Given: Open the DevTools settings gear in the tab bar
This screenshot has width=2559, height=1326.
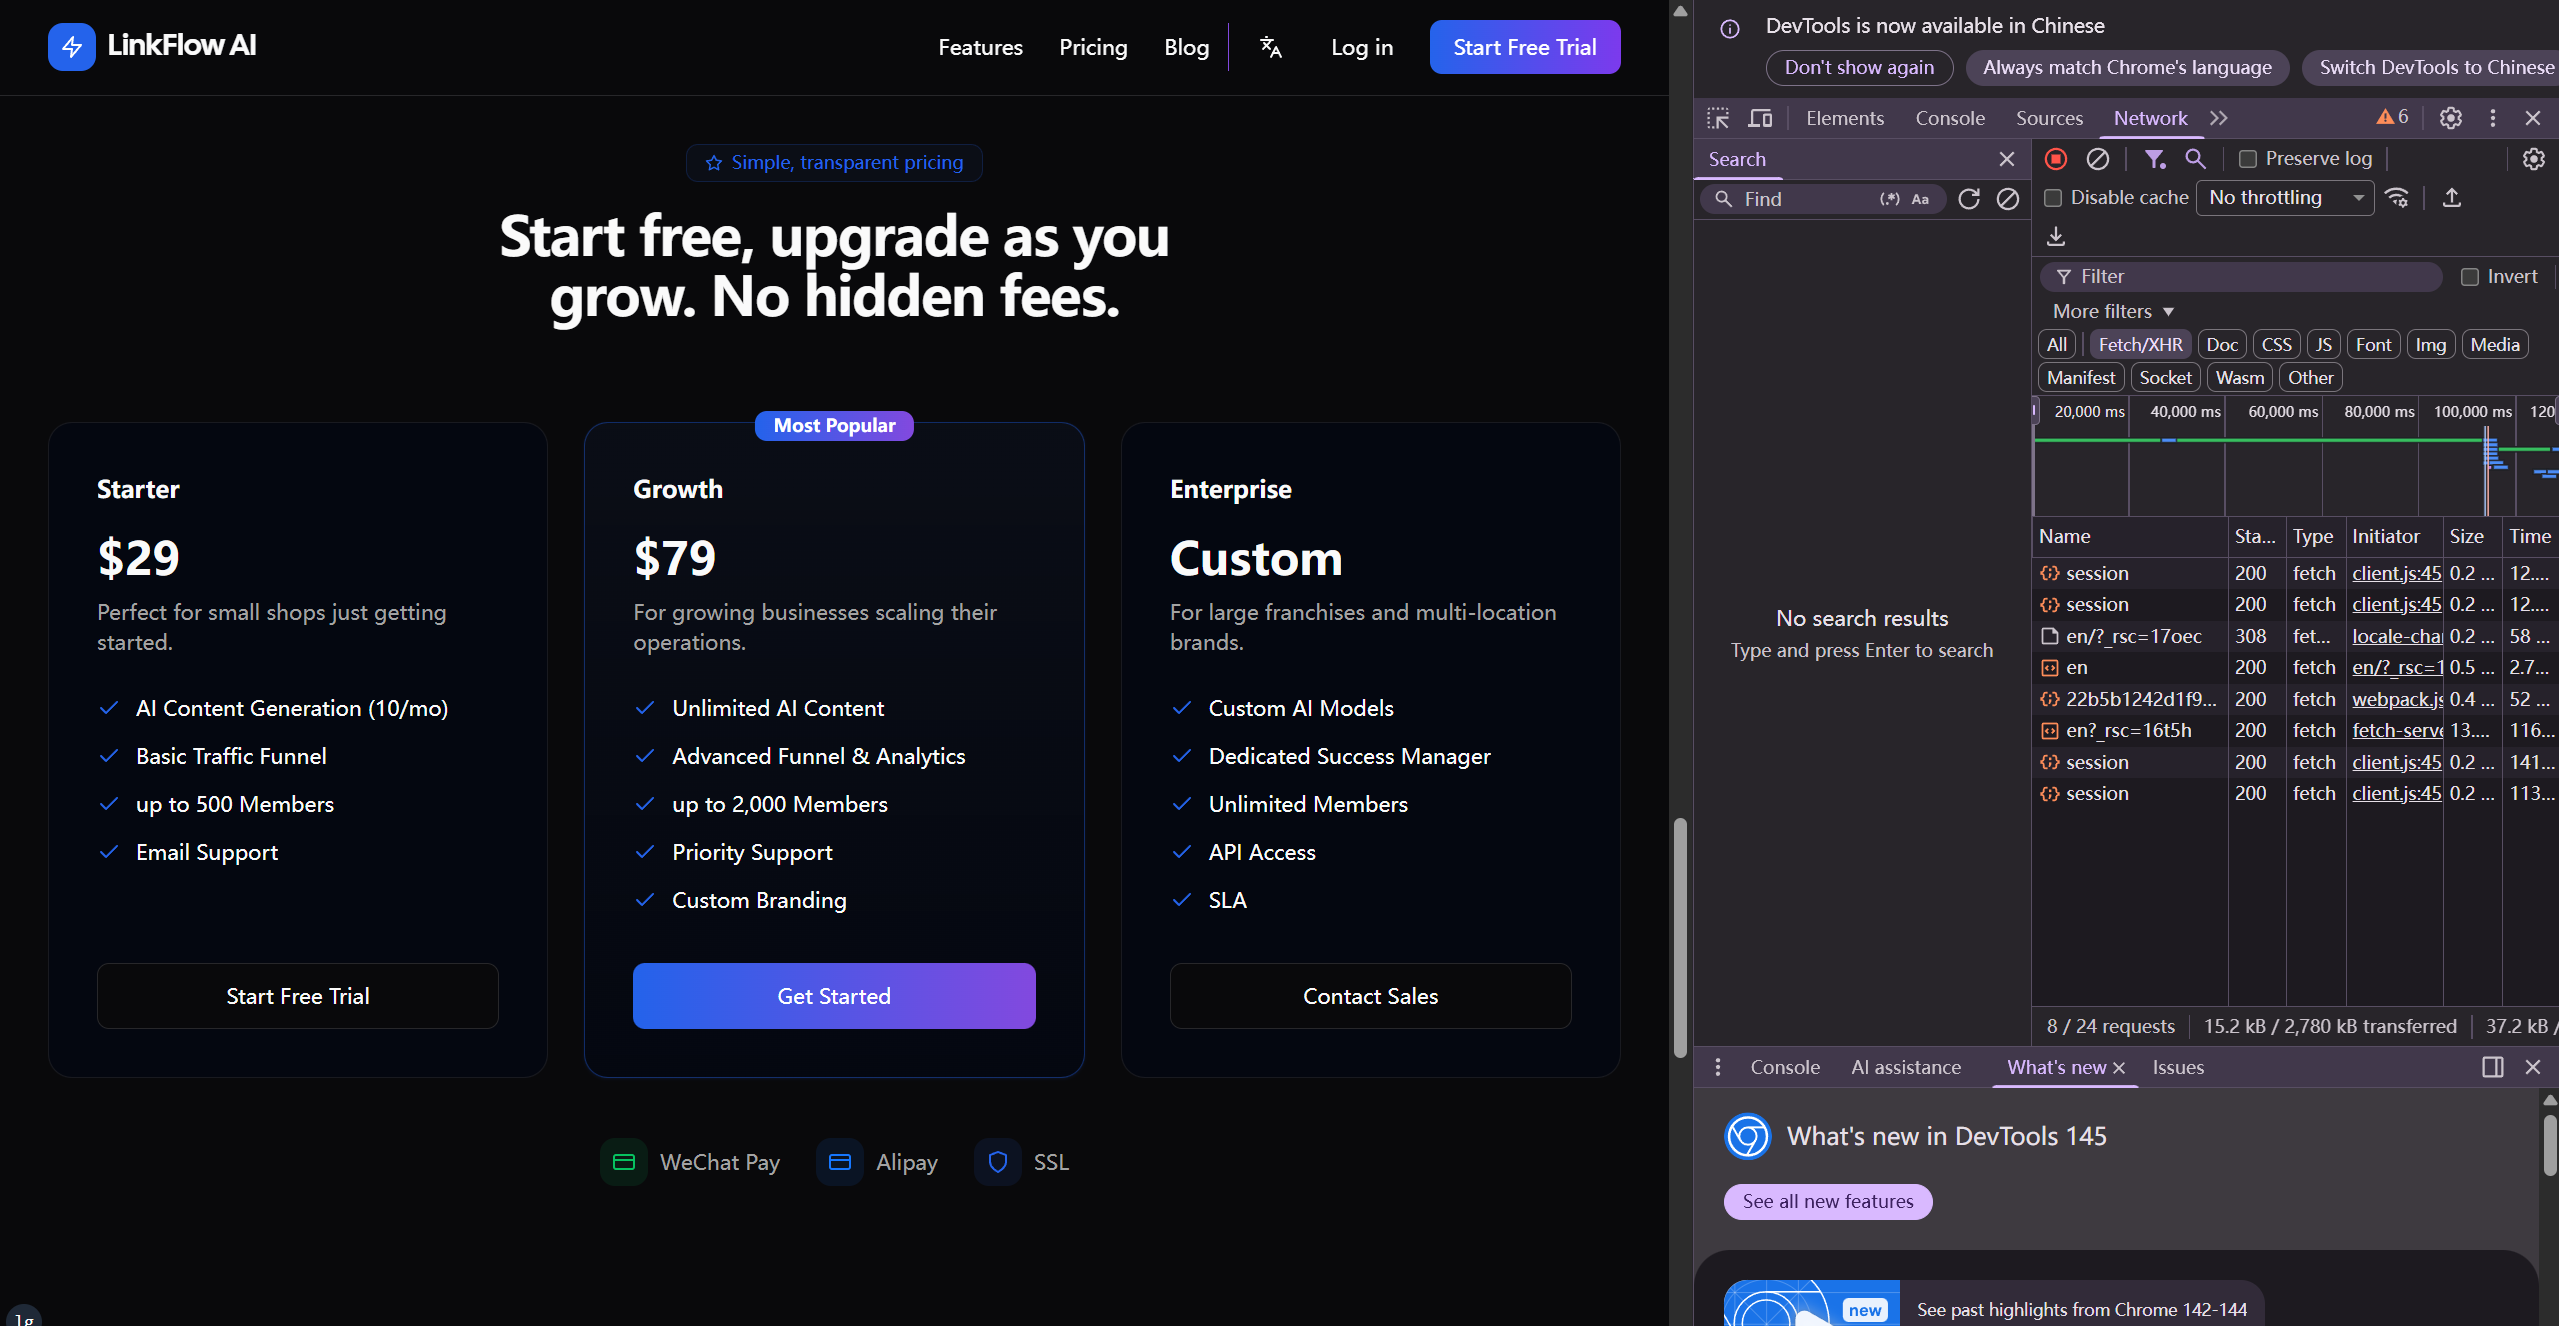Looking at the screenshot, I should (2451, 118).
